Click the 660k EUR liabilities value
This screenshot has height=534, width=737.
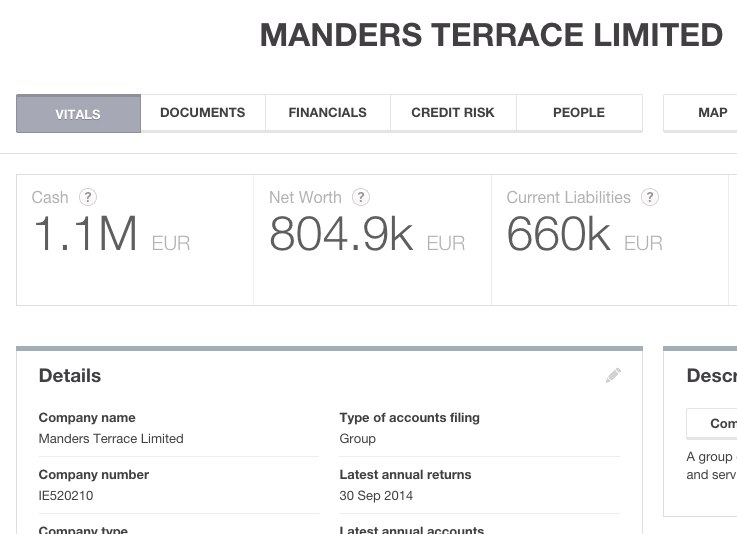click(585, 234)
